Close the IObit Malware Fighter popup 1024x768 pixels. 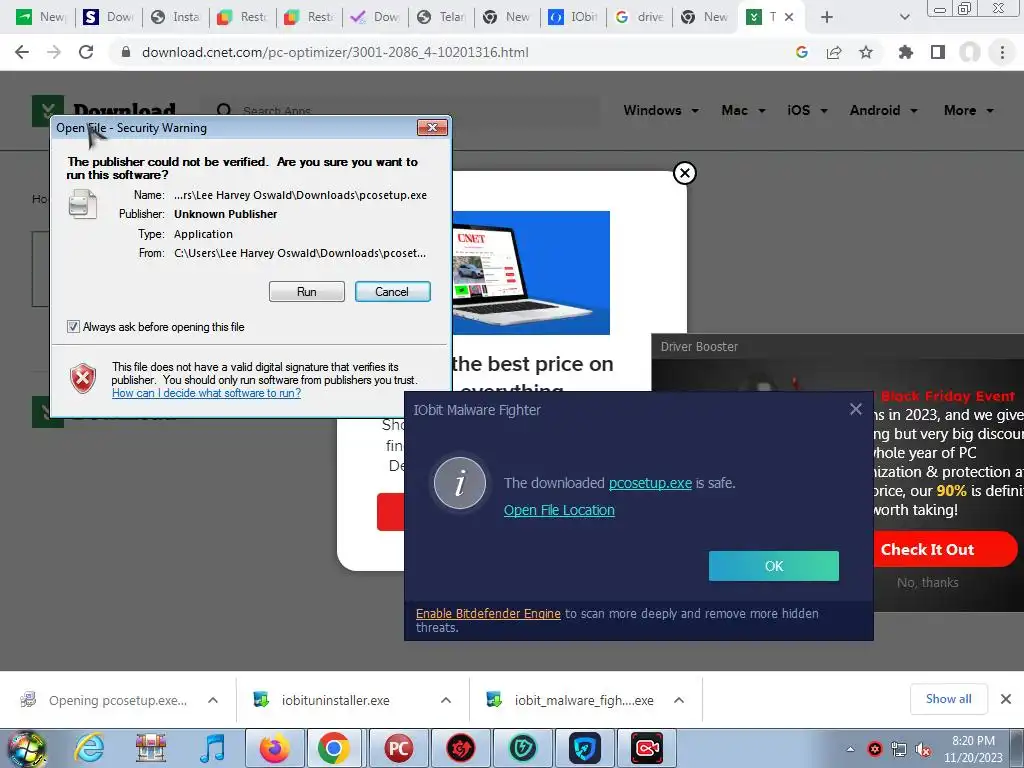point(856,409)
